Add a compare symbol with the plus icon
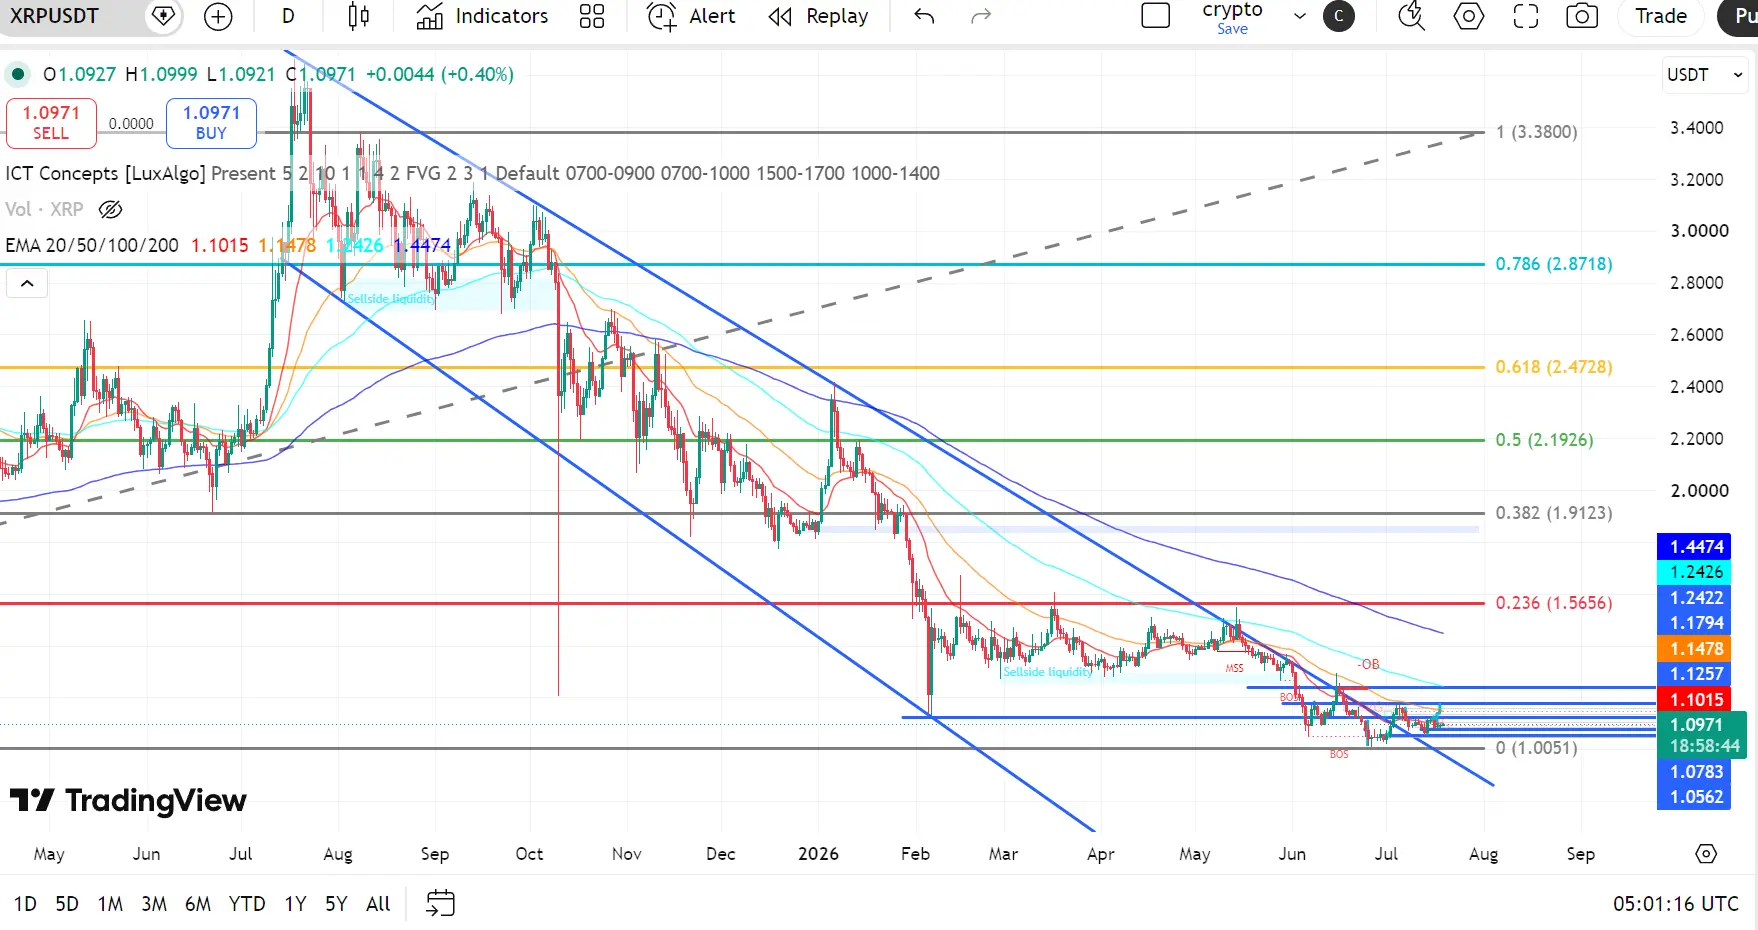 click(x=217, y=16)
